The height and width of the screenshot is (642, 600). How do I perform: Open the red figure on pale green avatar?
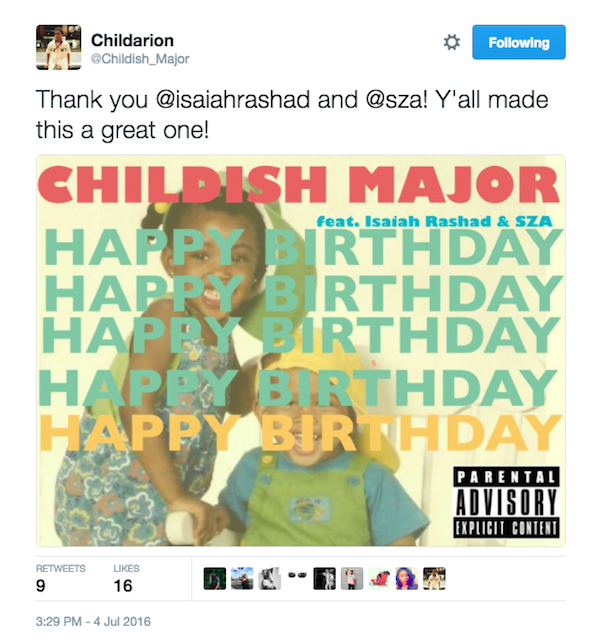coord(379,579)
